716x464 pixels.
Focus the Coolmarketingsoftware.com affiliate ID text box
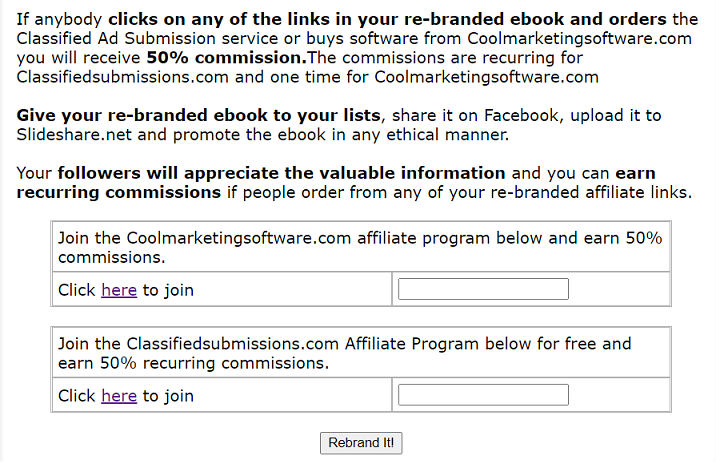[483, 289]
